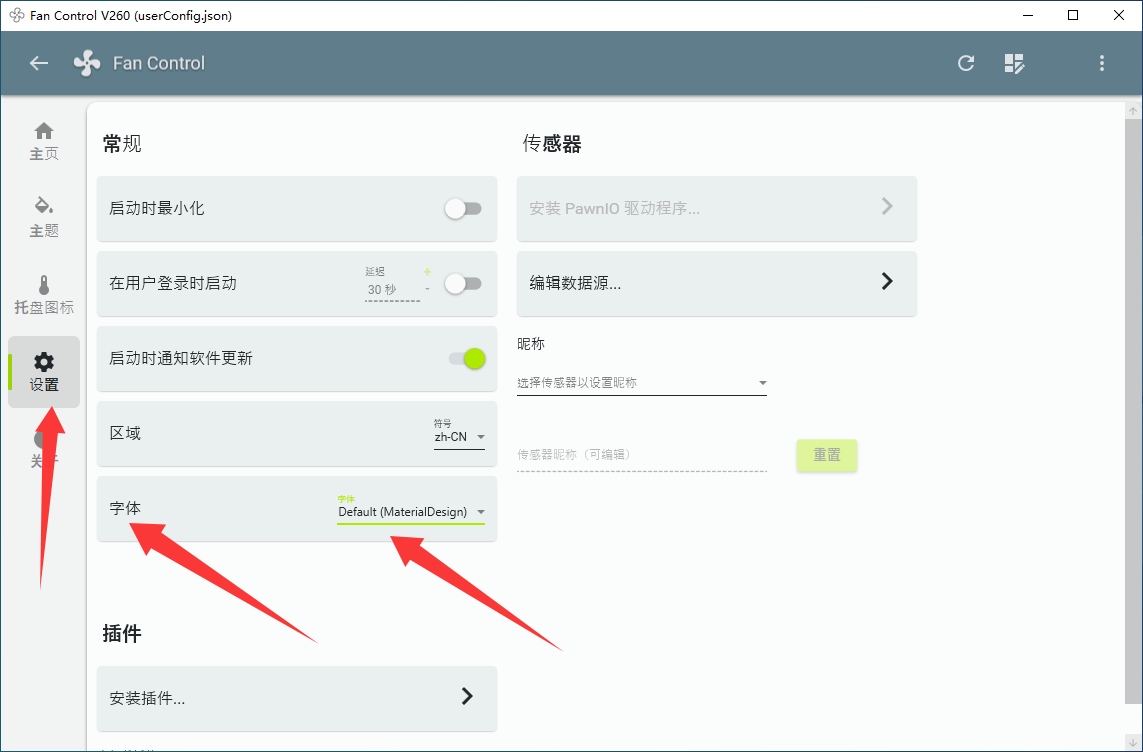Open the layout/dashboard icon near the refresh button

(x=1014, y=63)
